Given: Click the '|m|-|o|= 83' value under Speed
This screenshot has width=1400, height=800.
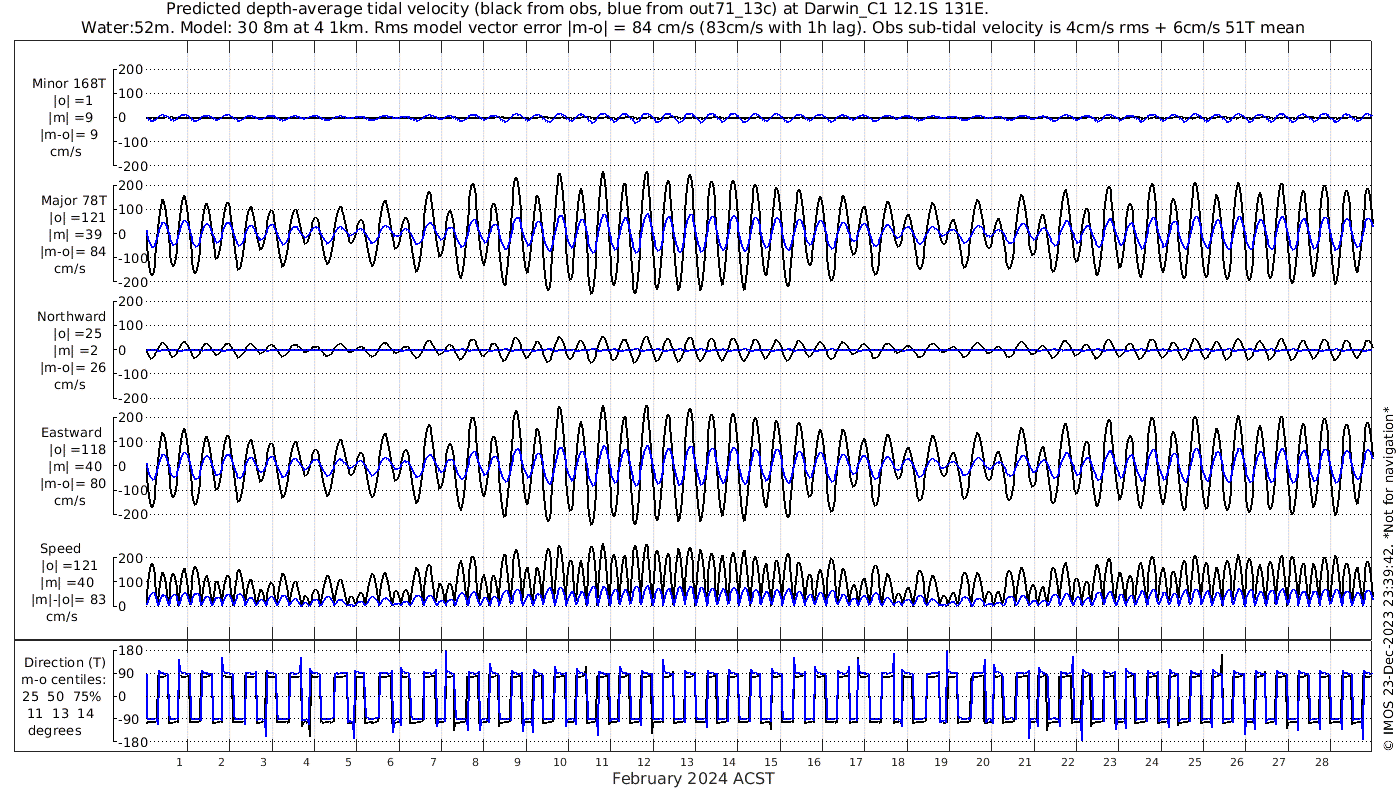Looking at the screenshot, I should point(70,599).
